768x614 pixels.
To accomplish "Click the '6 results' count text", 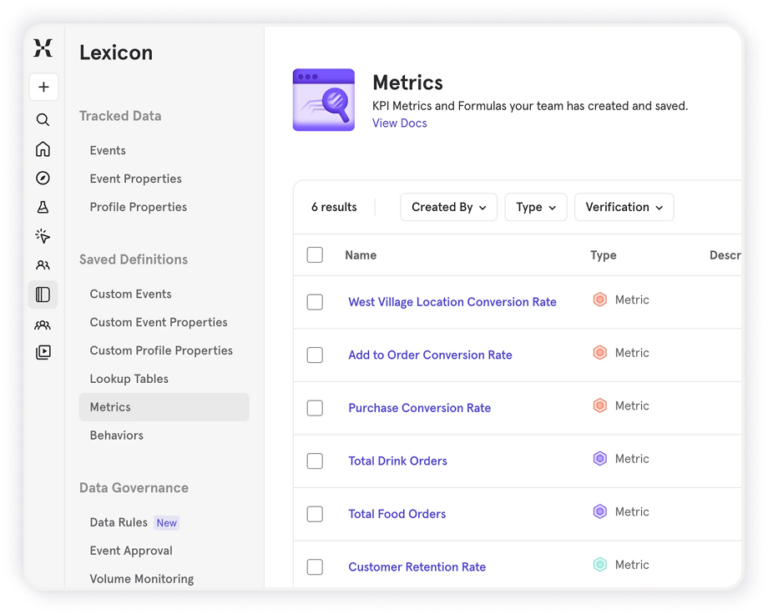I will pyautogui.click(x=334, y=207).
